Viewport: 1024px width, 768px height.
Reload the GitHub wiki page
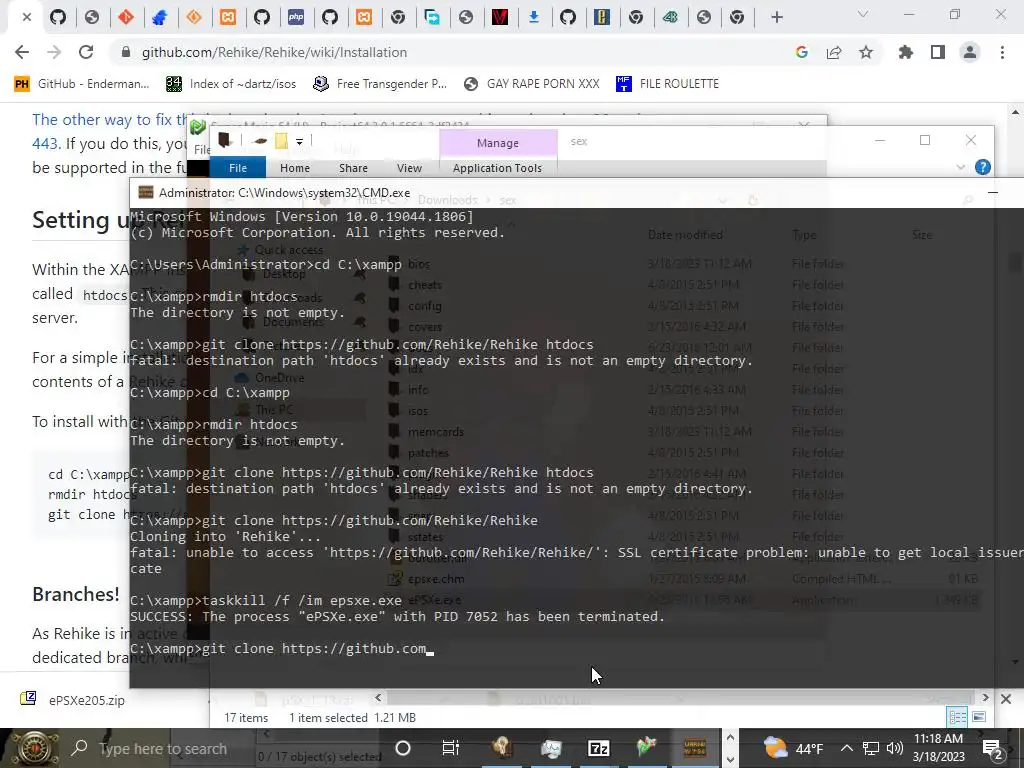86,52
